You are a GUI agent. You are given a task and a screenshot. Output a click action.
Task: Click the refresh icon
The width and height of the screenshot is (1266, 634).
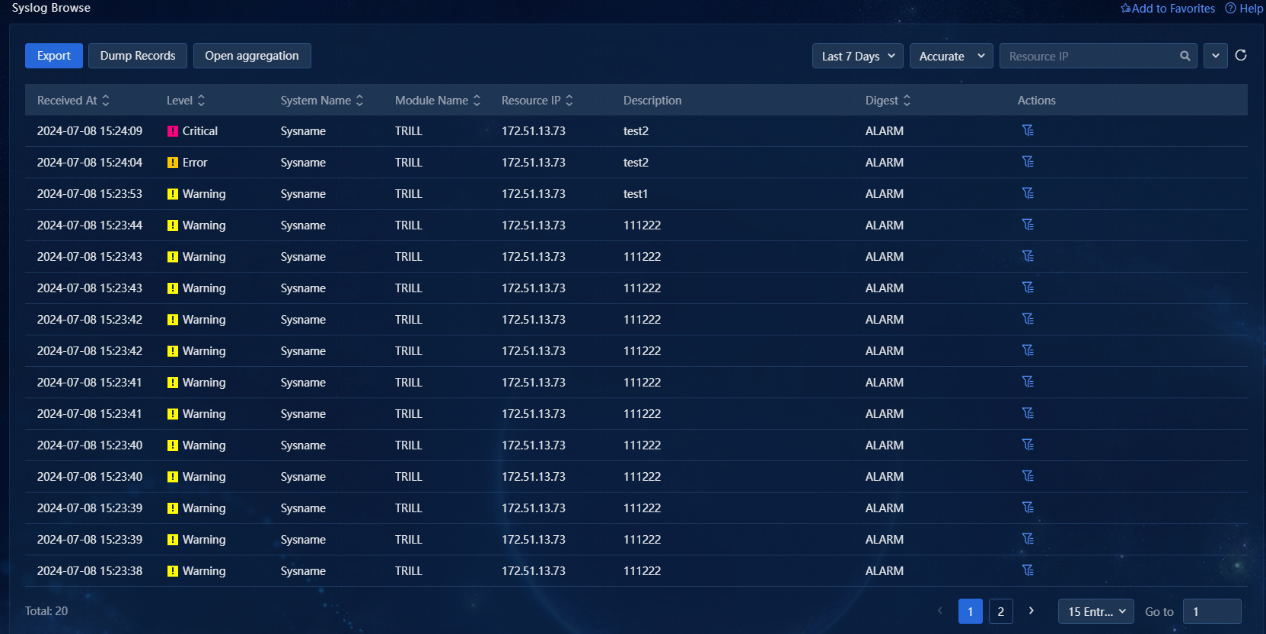pyautogui.click(x=1241, y=56)
